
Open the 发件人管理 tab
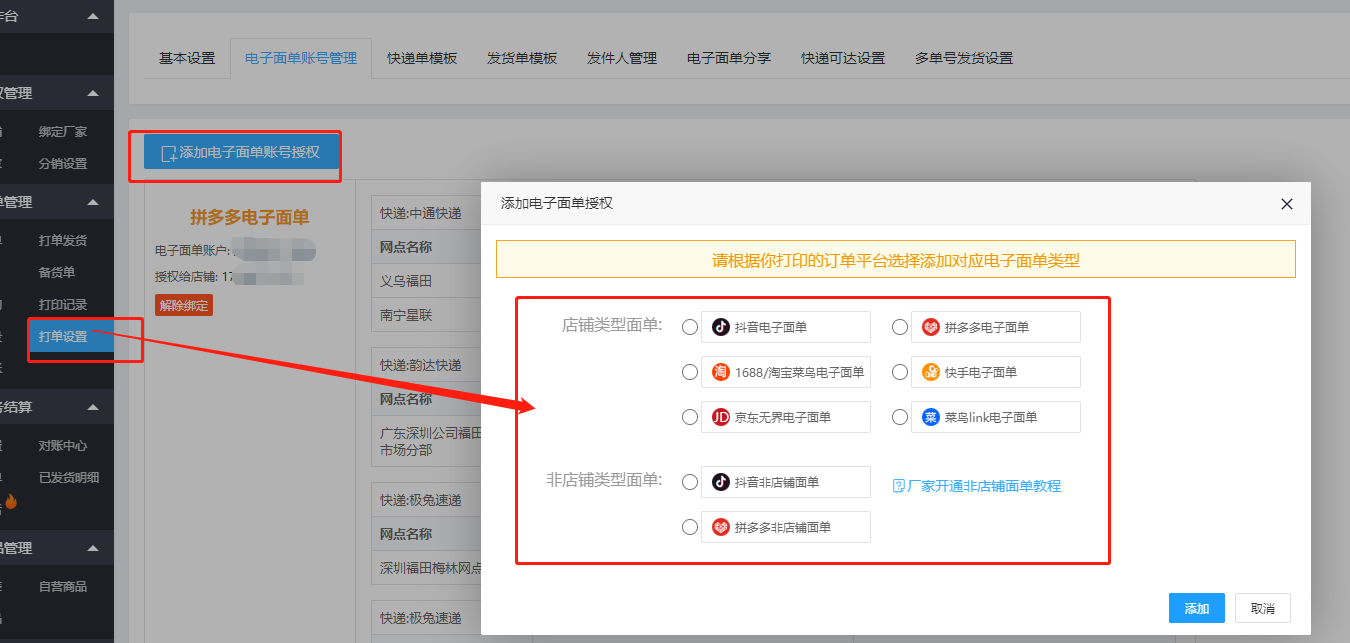(622, 58)
